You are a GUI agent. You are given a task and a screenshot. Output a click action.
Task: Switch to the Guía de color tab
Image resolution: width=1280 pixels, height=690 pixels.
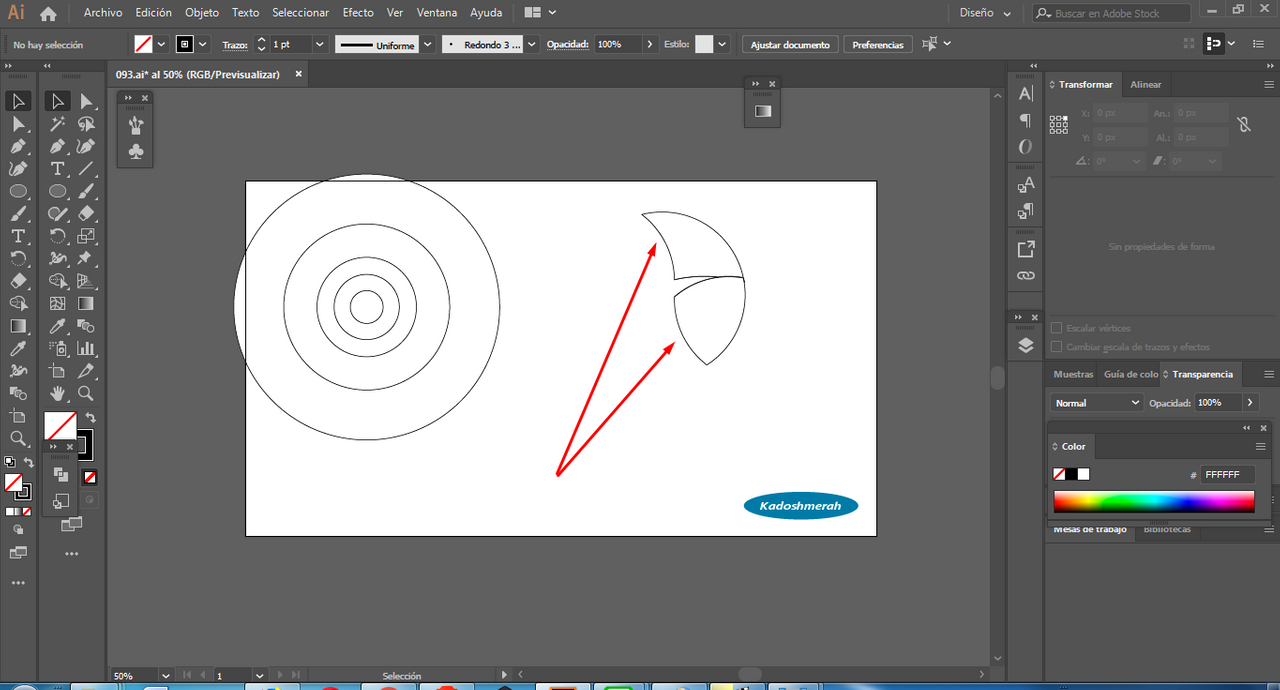click(x=1130, y=374)
